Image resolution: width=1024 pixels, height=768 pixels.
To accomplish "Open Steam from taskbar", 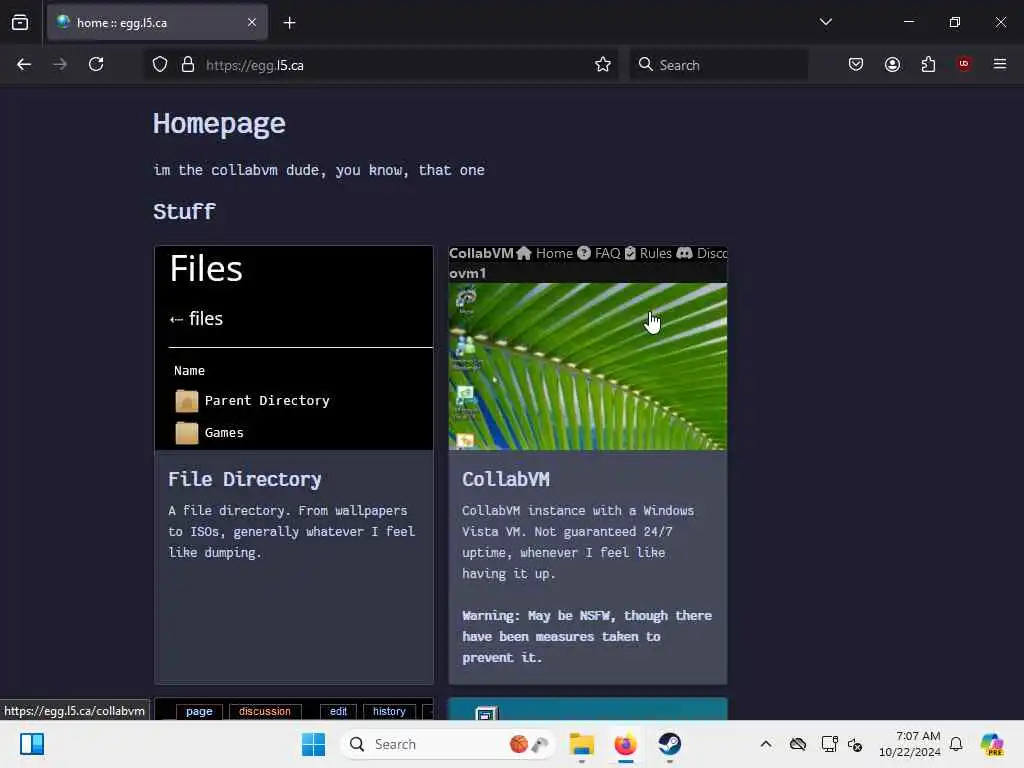I will click(x=669, y=744).
